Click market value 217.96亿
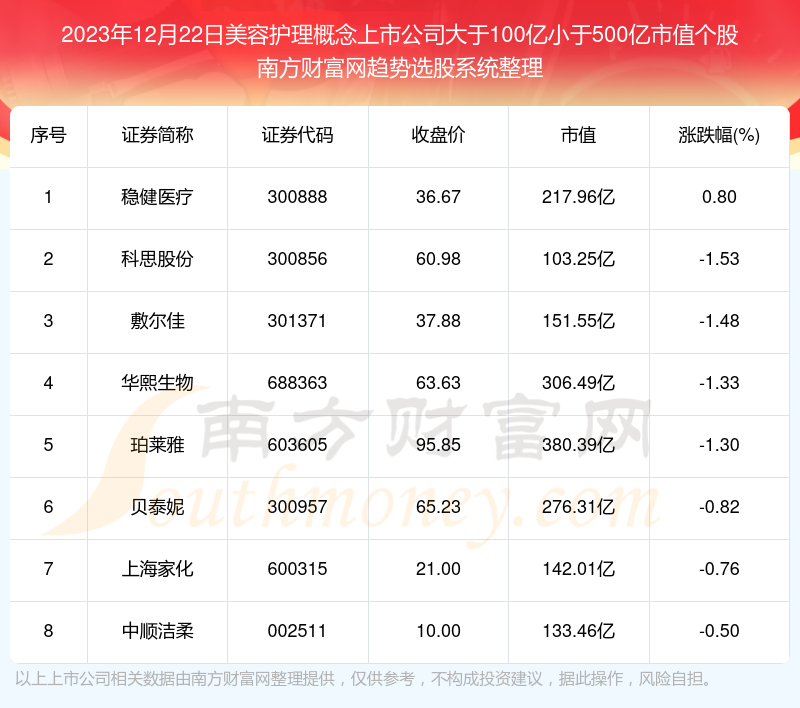The height and width of the screenshot is (708, 800). click(x=579, y=197)
